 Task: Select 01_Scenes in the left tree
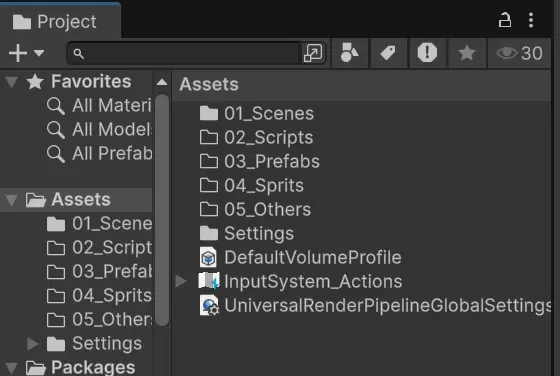(99, 224)
